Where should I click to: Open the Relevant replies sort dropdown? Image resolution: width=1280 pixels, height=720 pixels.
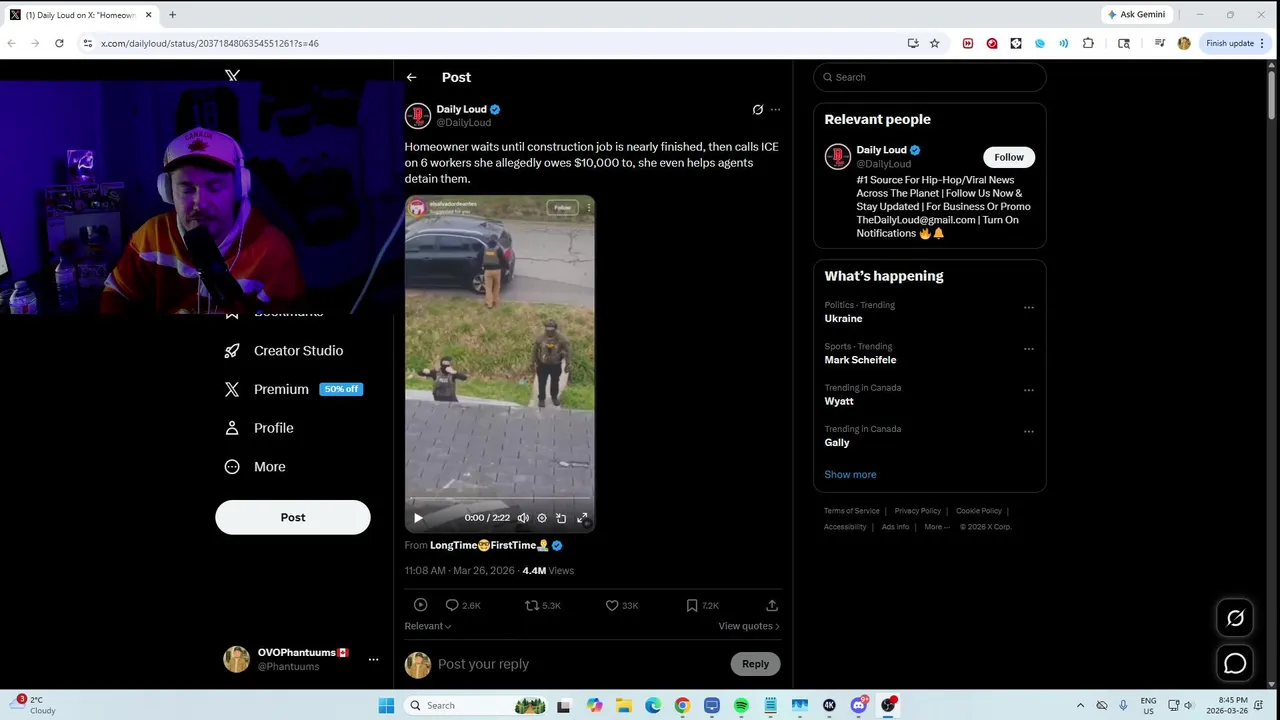click(x=428, y=626)
